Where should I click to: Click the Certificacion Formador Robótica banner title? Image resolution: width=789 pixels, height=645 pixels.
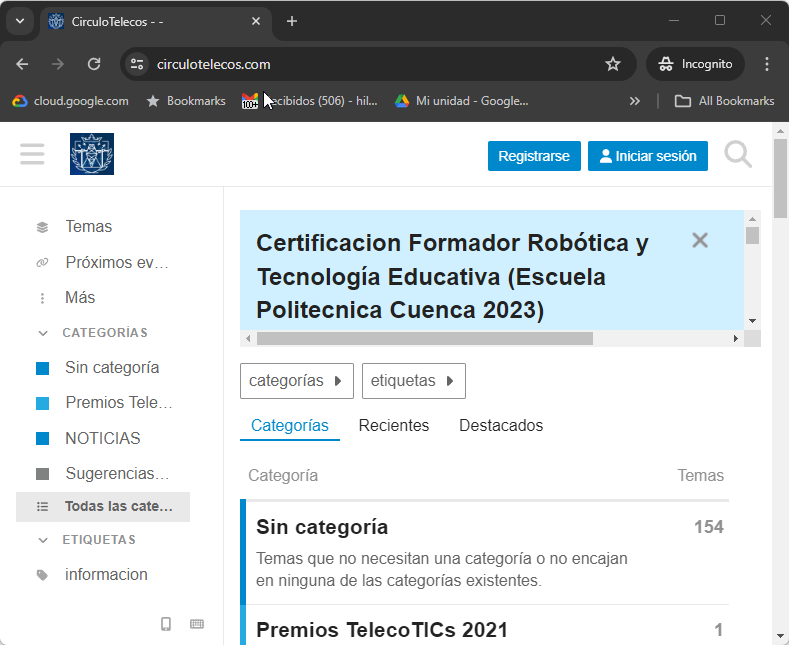(x=452, y=276)
